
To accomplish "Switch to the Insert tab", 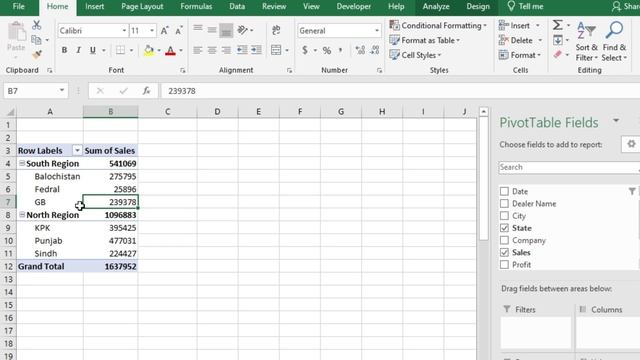I will (94, 7).
